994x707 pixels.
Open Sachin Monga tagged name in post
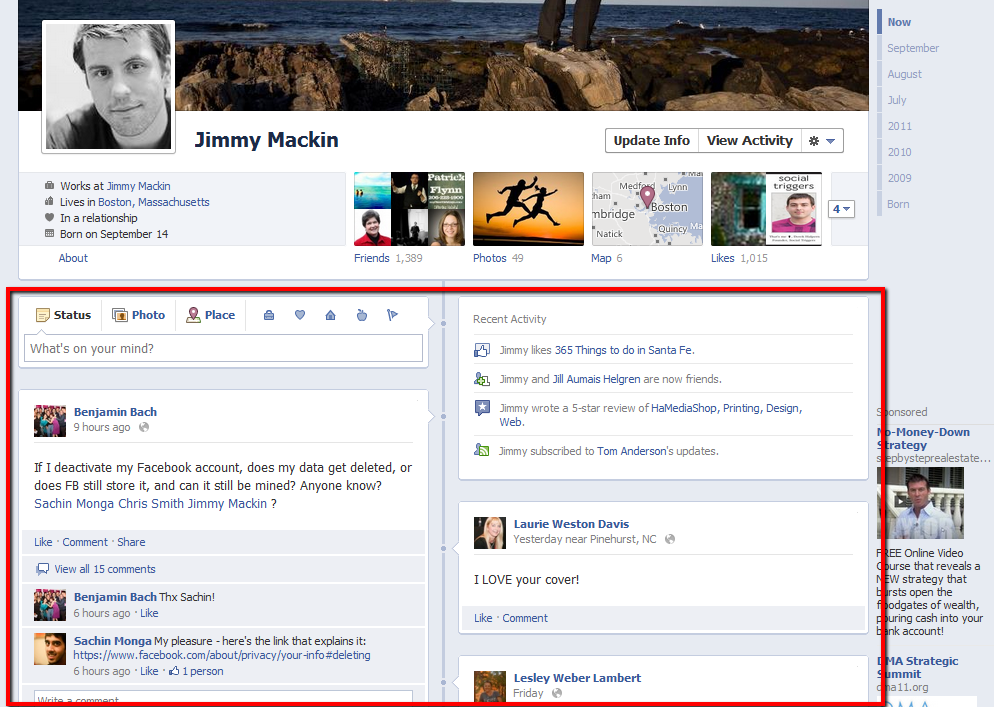(74, 503)
